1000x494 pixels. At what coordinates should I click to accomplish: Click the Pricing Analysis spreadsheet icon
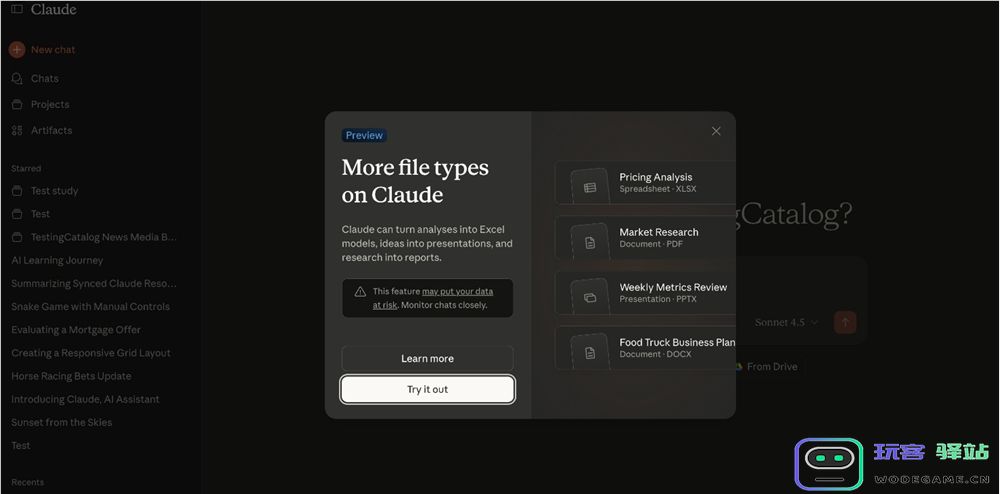click(x=590, y=187)
